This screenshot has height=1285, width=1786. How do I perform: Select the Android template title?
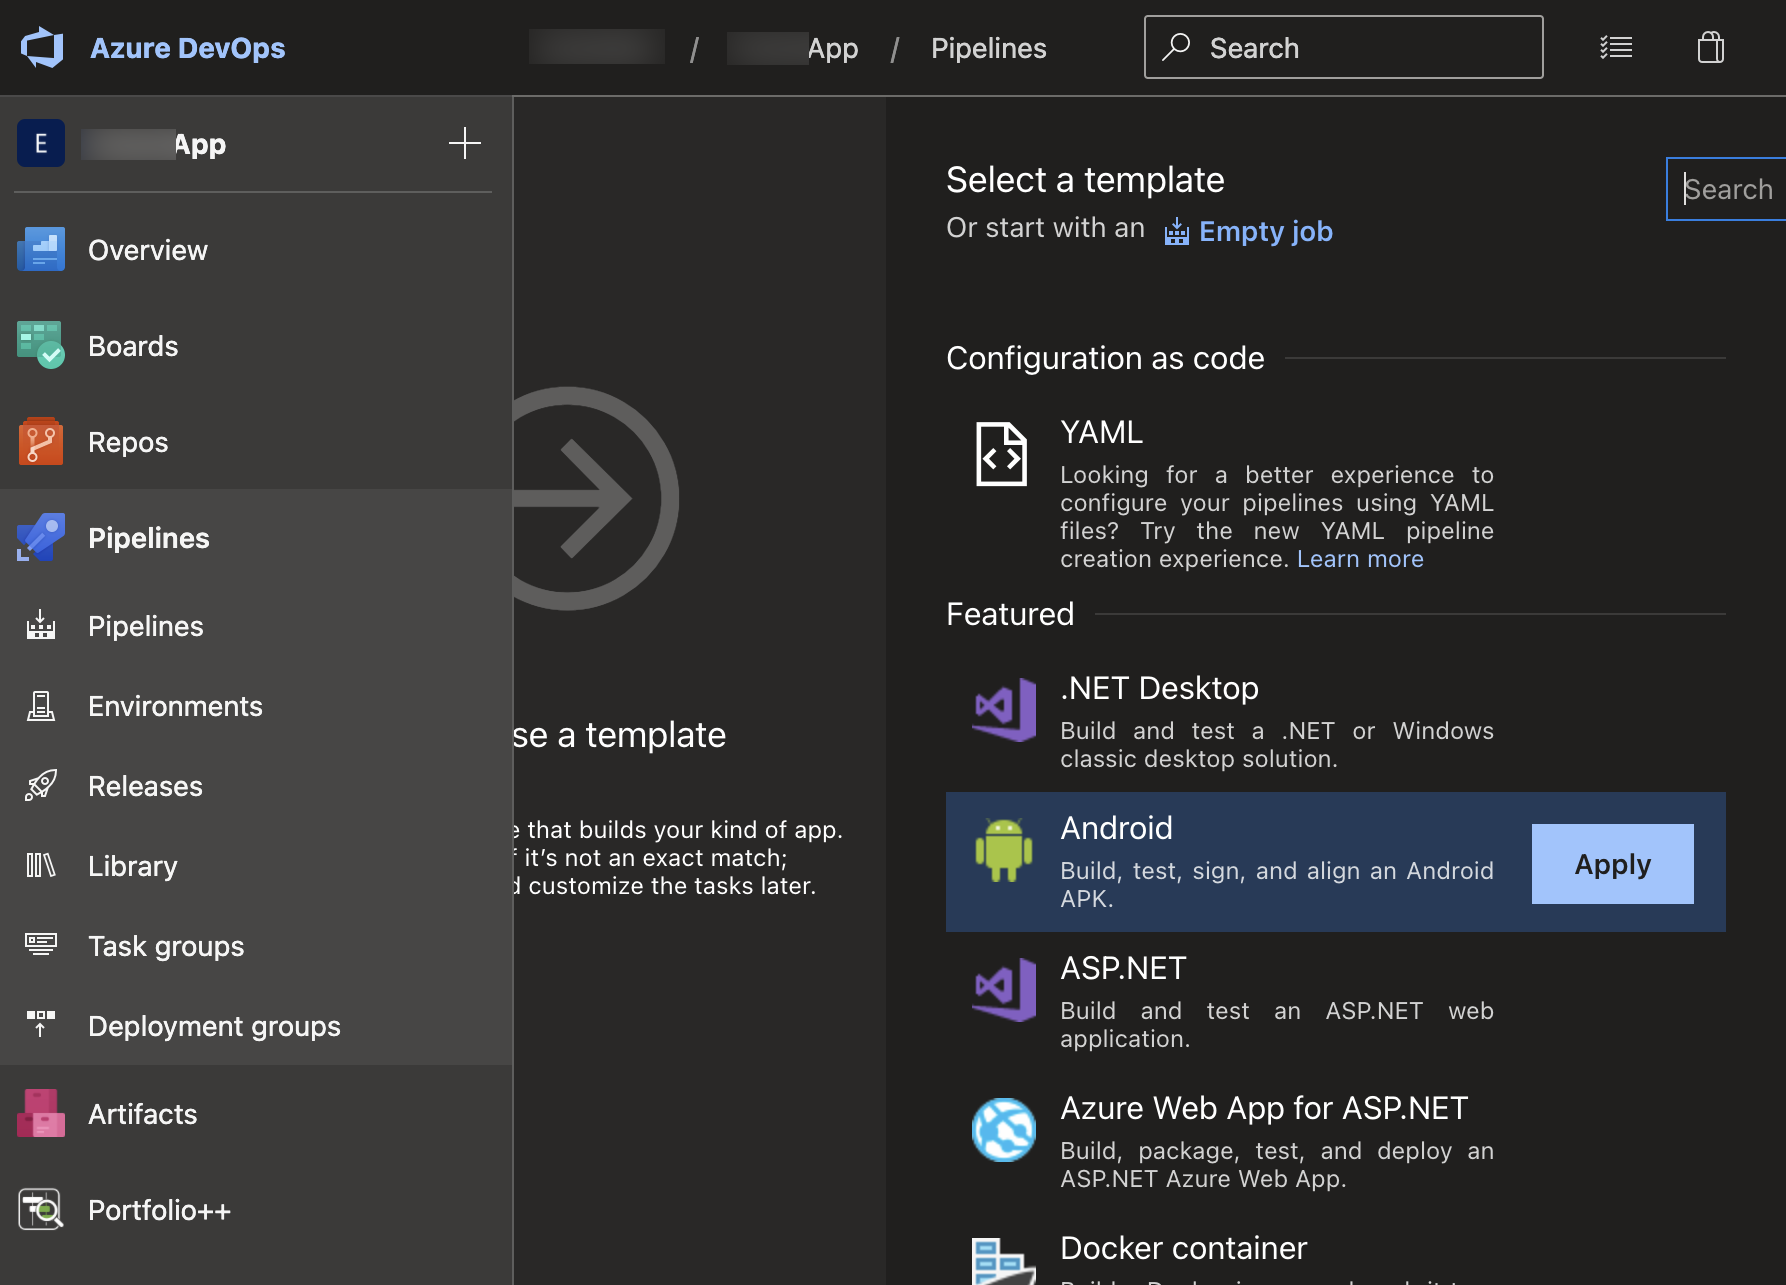point(1116,828)
